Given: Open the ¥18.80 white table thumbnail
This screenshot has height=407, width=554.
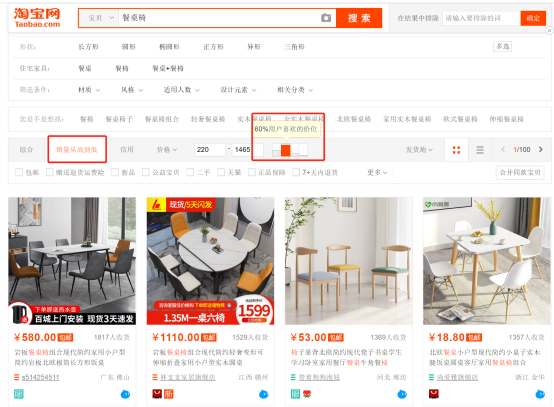Looking at the screenshot, I should pos(487,261).
